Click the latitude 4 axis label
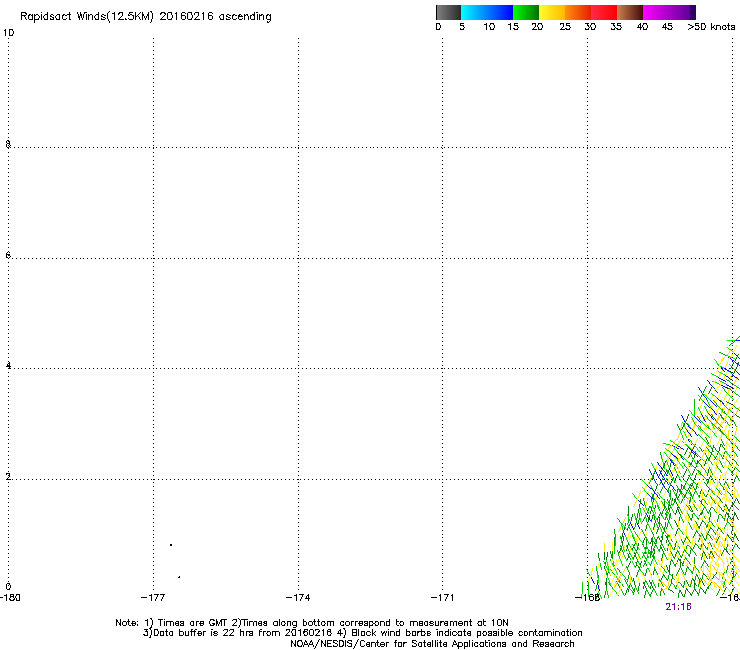Image resolution: width=740 pixels, height=650 pixels. click(8, 366)
